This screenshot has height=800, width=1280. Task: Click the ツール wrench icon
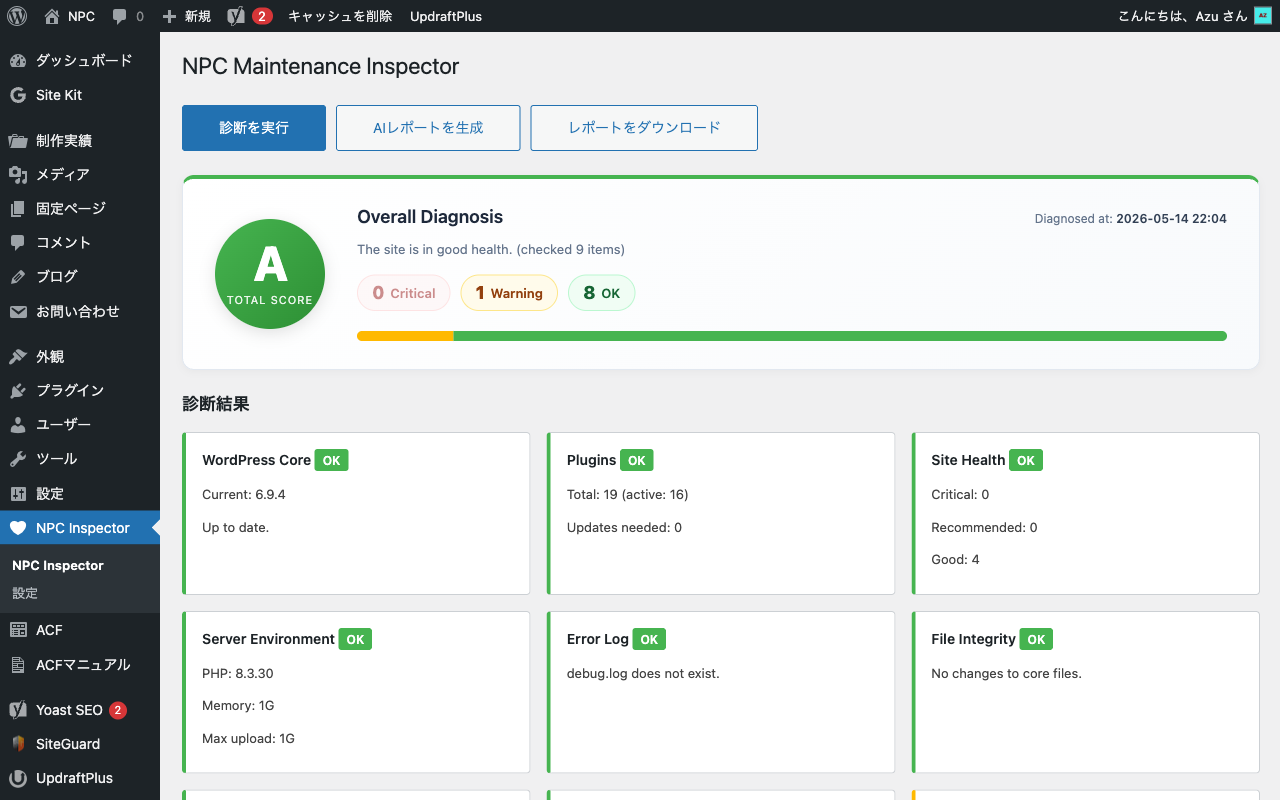[18, 459]
